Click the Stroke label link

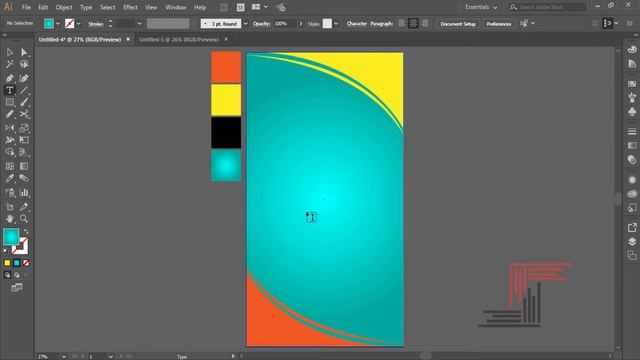point(96,24)
